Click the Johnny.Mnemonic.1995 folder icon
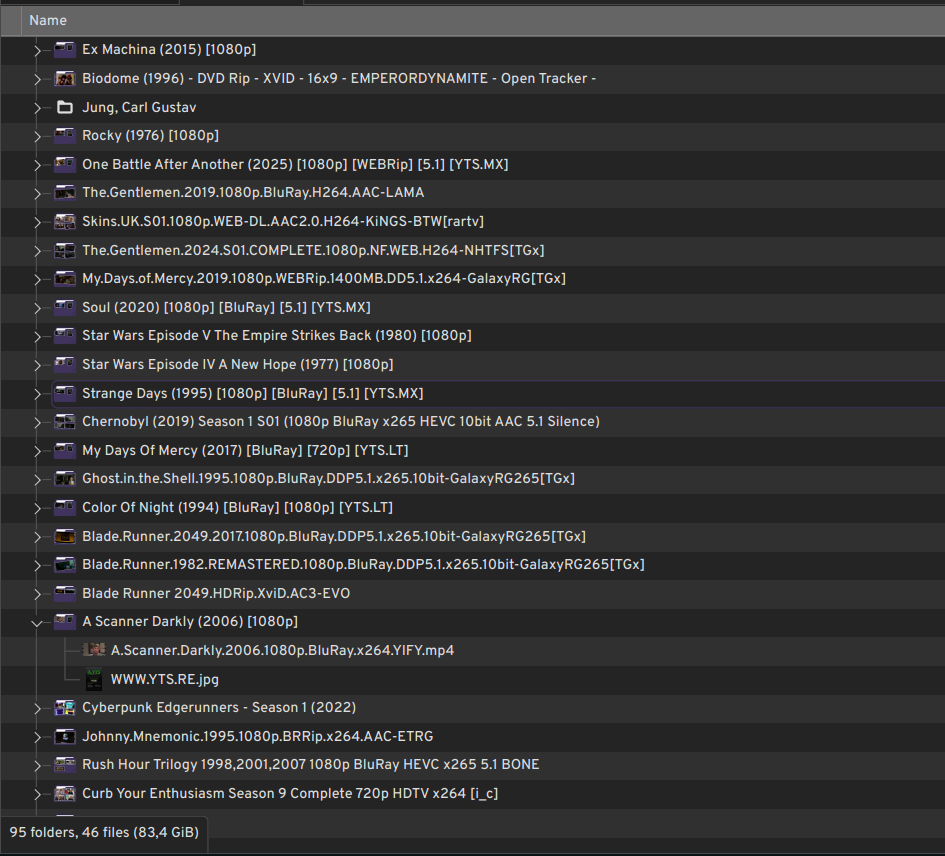Screen dimensions: 945x856 click(64, 736)
